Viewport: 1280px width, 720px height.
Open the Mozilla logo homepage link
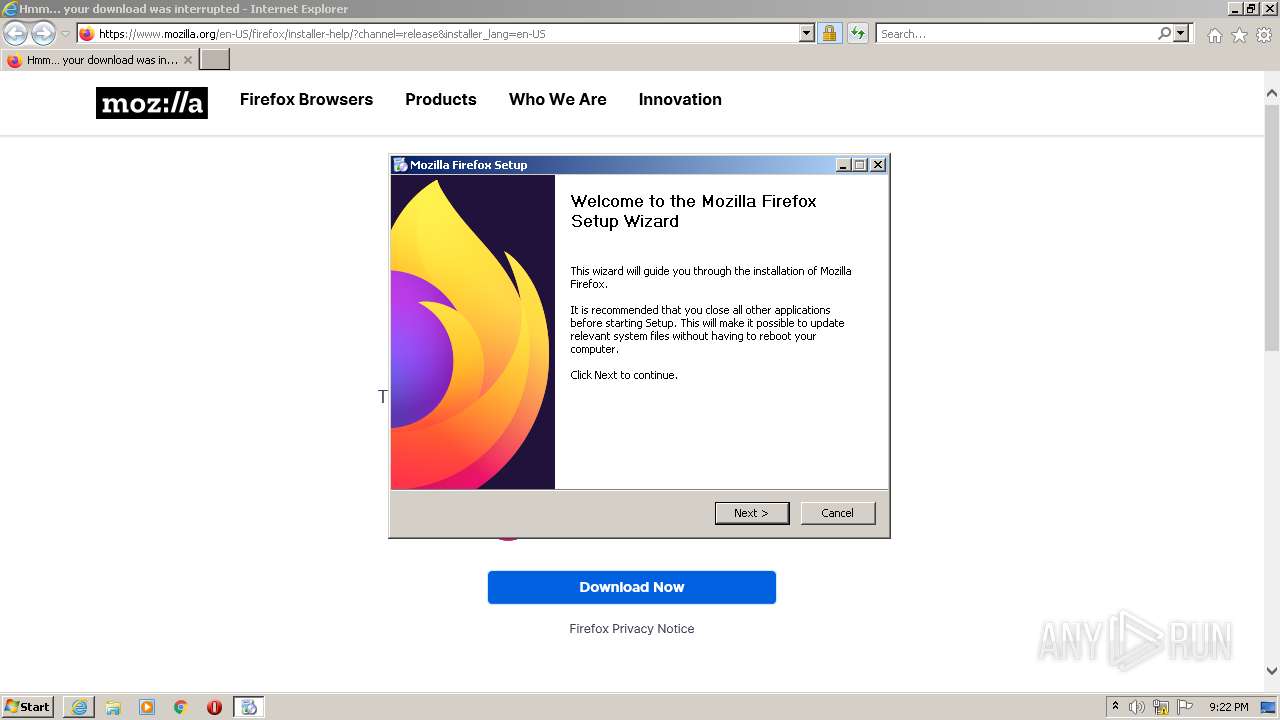tap(152, 103)
